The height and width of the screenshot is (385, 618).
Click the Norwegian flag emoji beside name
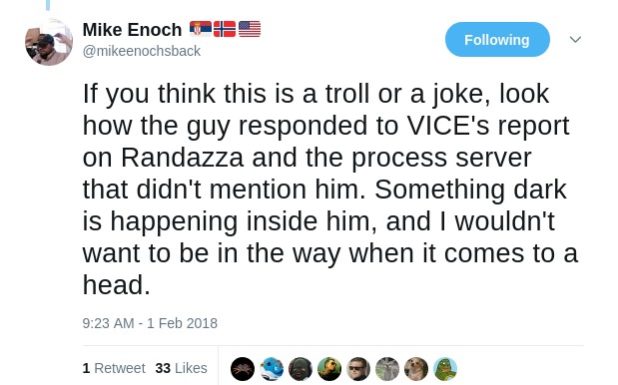click(x=225, y=29)
